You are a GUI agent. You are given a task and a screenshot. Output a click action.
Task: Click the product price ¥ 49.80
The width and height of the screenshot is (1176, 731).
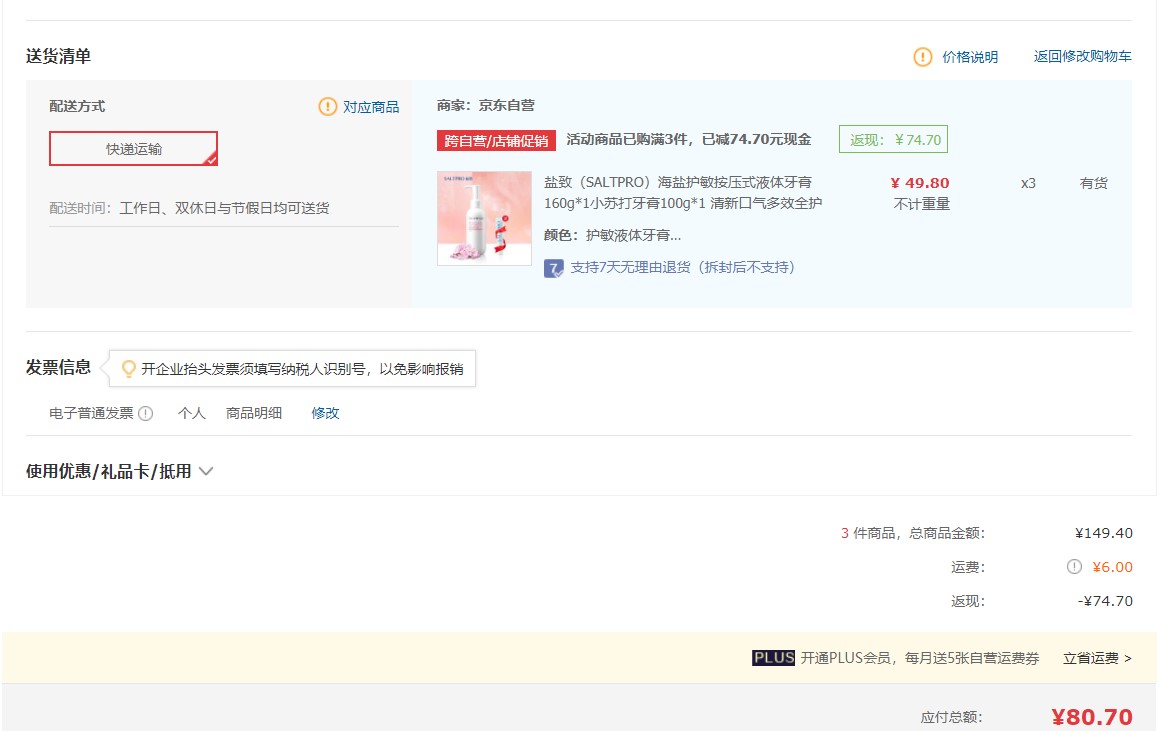tap(920, 183)
